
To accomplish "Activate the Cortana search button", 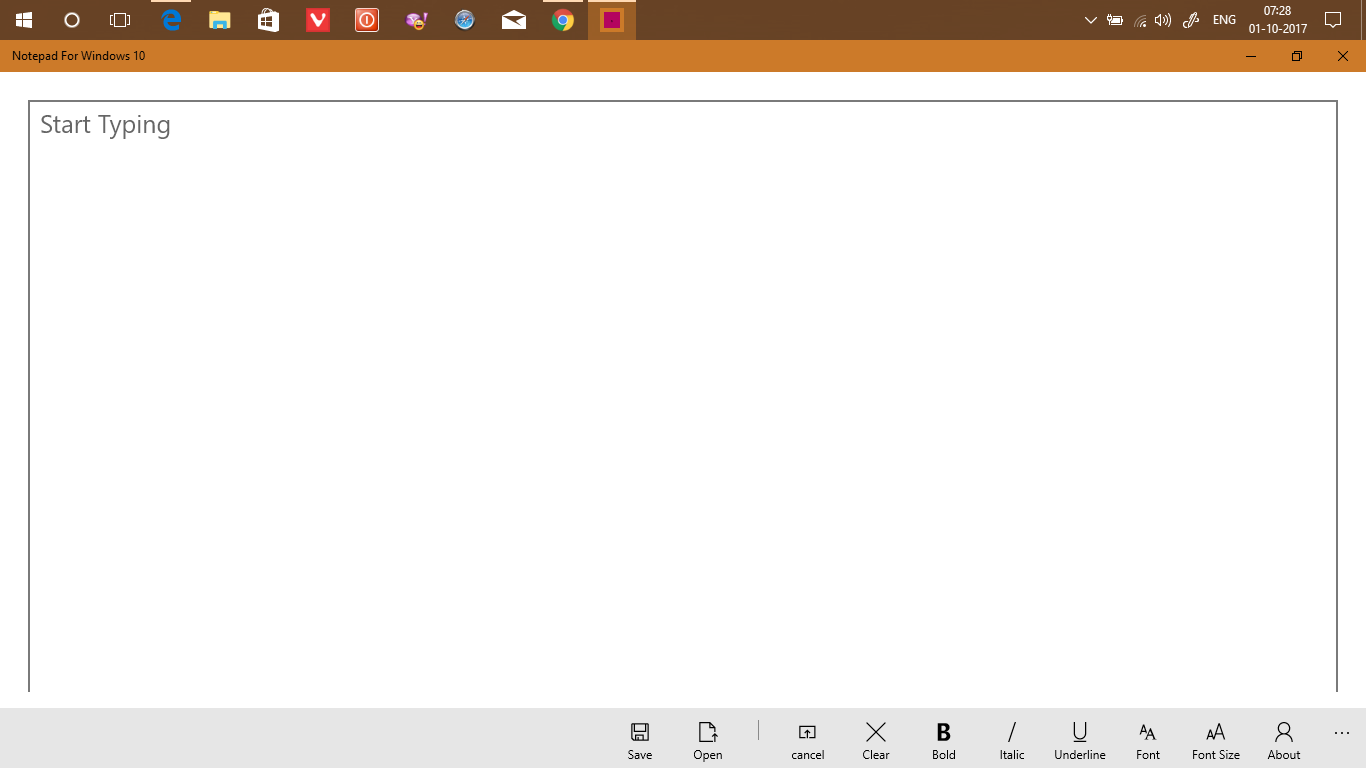I will click(70, 19).
